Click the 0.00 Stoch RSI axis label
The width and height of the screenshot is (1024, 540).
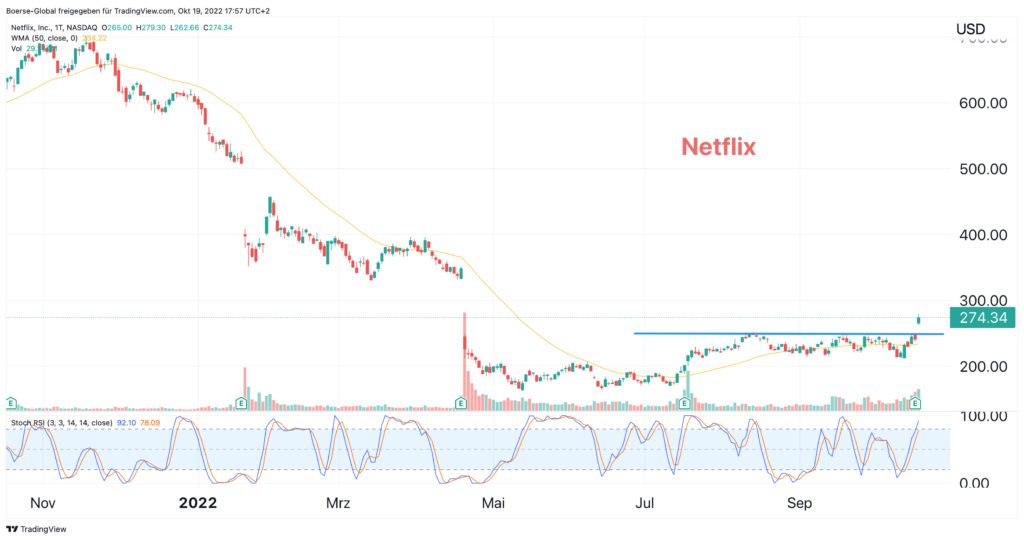tap(974, 483)
